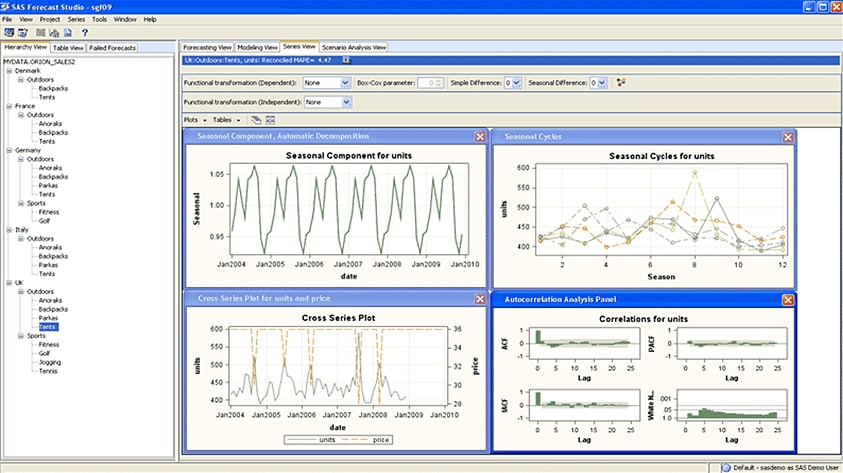Select the Series View tab
The image size is (843, 473).
(x=299, y=47)
